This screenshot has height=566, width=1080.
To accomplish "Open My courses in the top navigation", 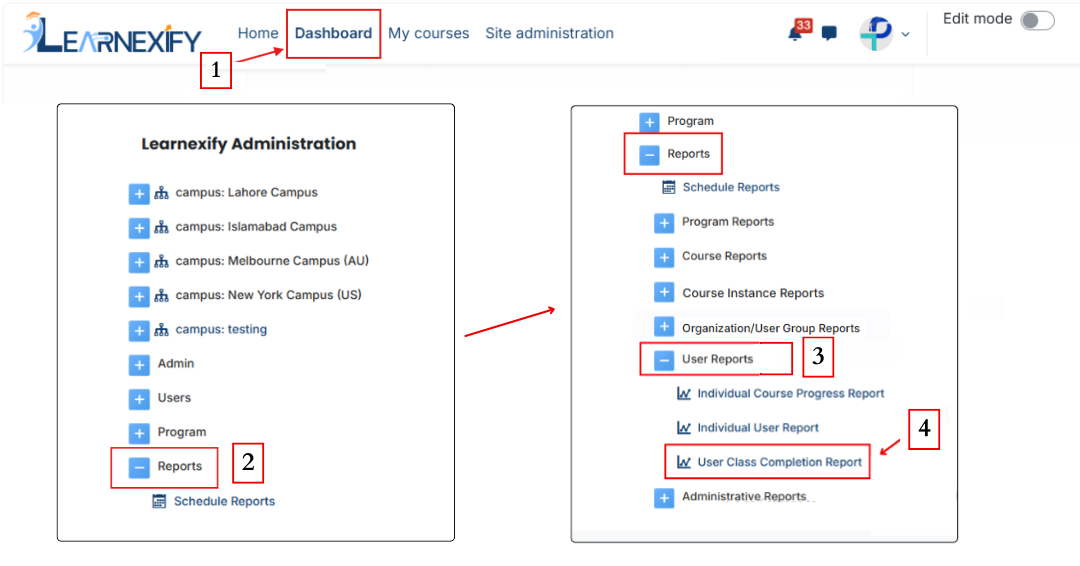I will (x=428, y=33).
